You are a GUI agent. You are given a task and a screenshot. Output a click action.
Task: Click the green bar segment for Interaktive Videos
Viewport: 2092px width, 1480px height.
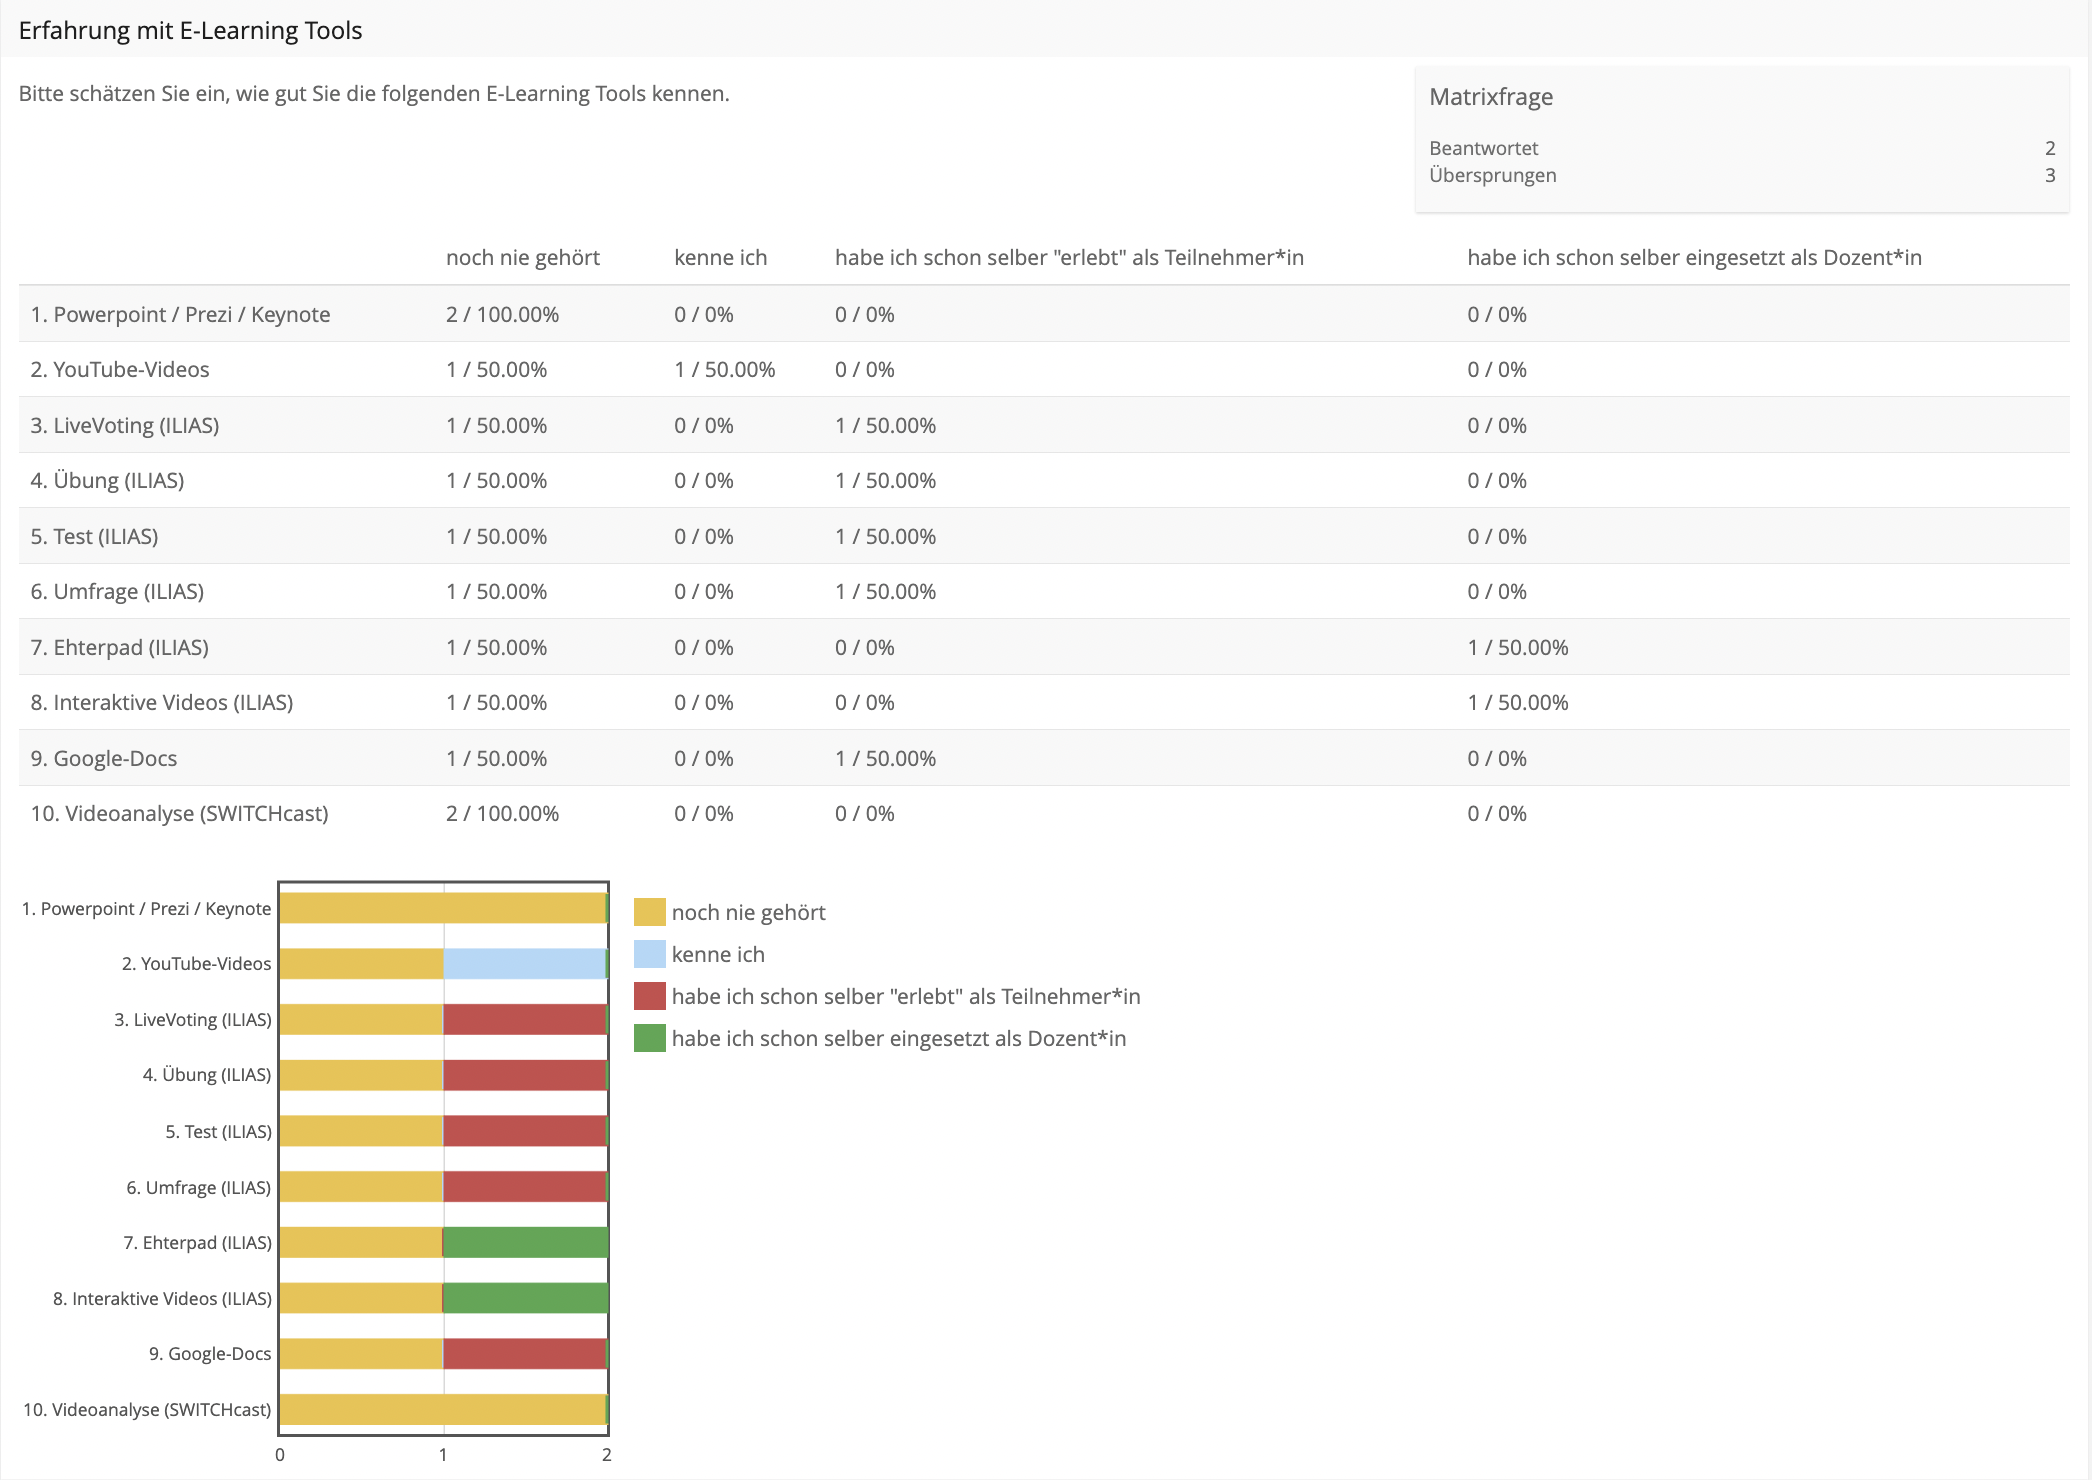coord(525,1298)
